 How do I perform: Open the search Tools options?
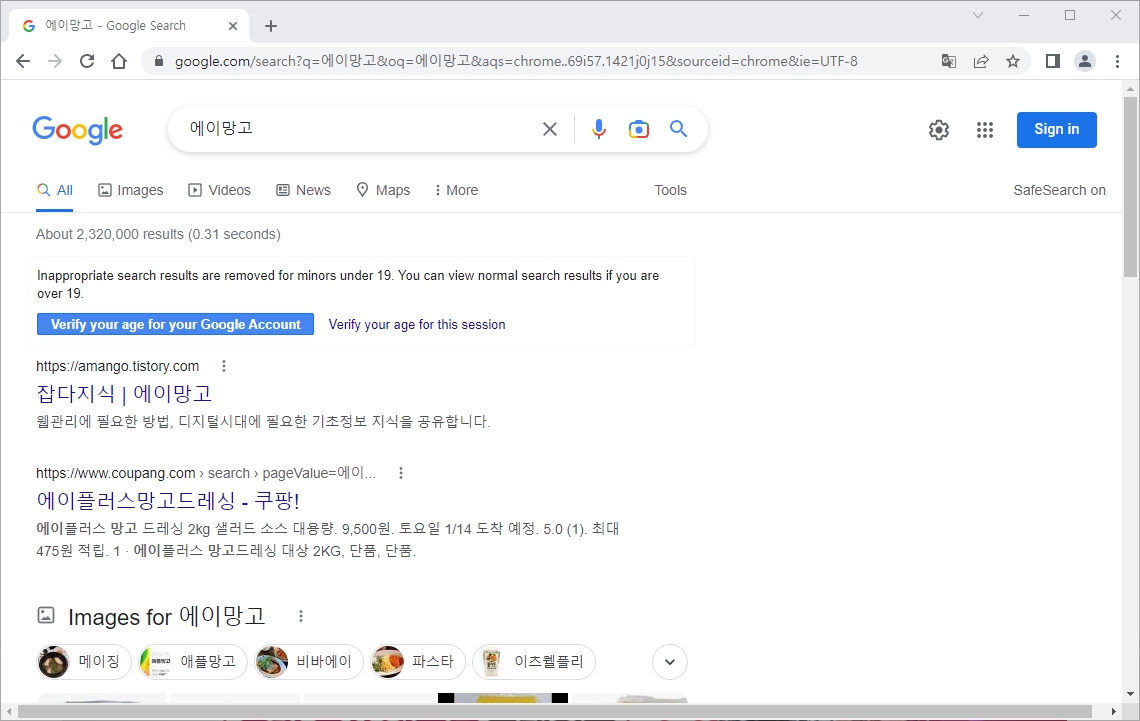(670, 190)
